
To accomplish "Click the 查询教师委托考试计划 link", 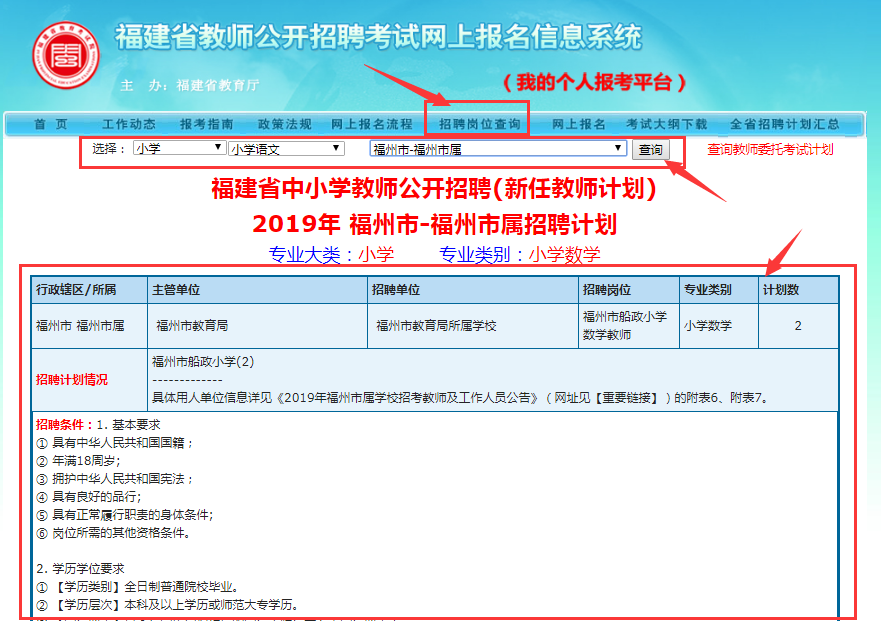I will click(770, 150).
